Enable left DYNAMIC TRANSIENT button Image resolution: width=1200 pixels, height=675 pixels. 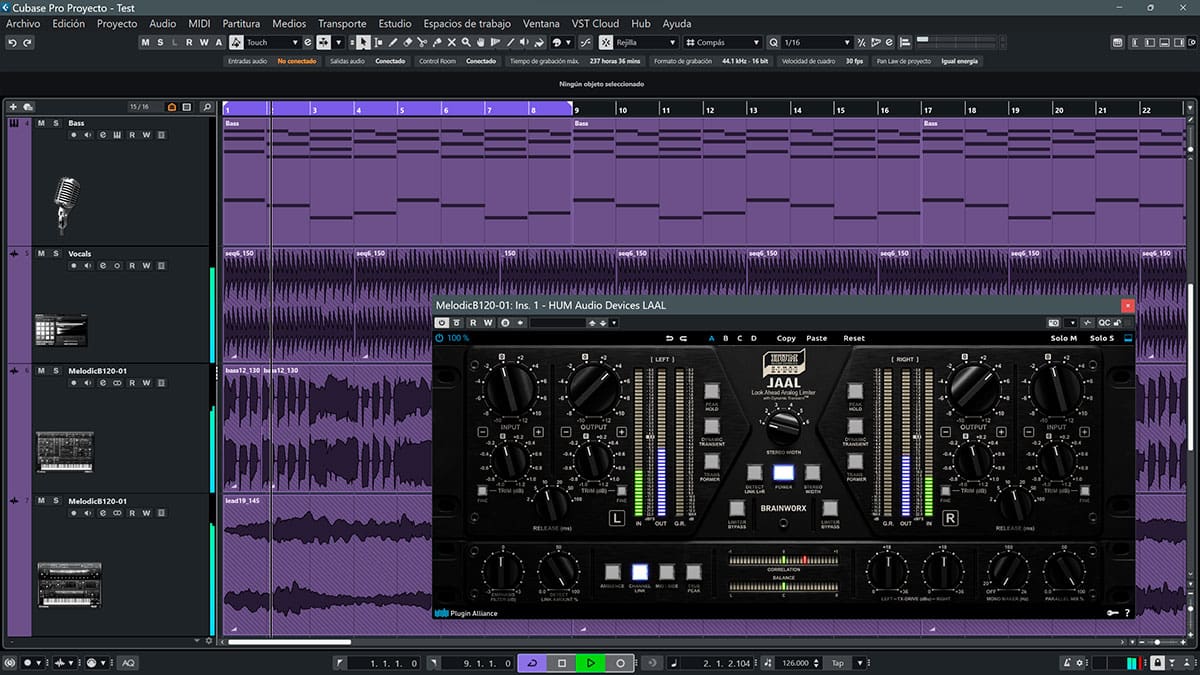coord(711,427)
